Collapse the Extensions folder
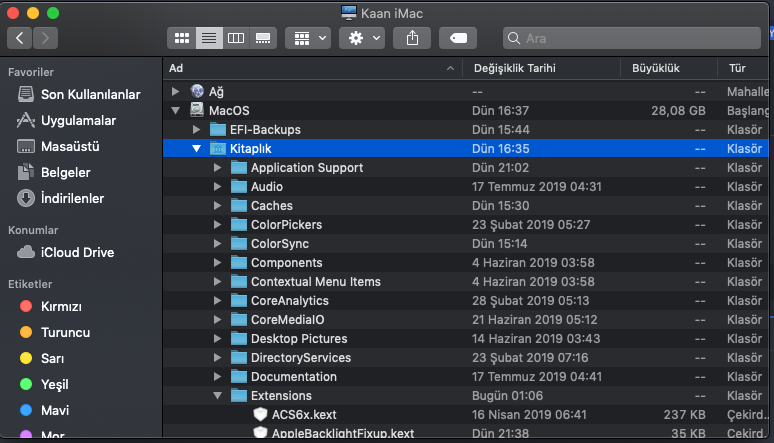Image resolution: width=774 pixels, height=443 pixels. click(218, 396)
